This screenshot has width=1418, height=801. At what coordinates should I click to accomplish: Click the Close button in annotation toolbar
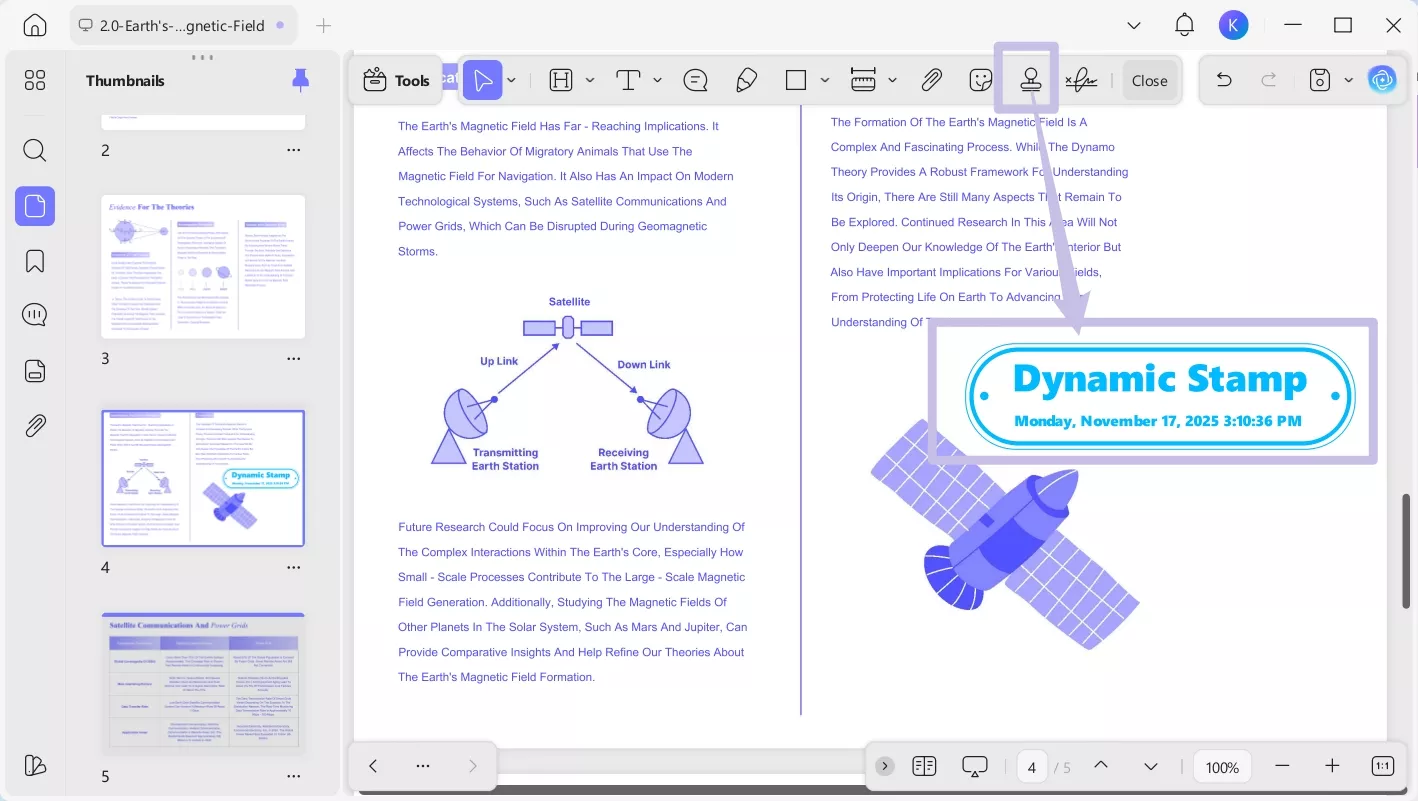click(1149, 81)
